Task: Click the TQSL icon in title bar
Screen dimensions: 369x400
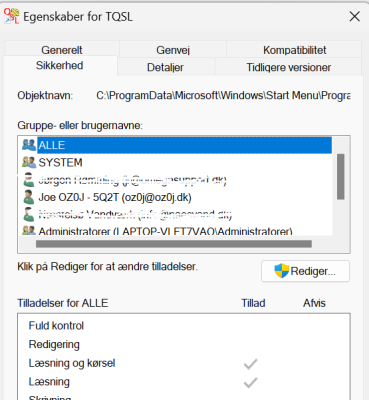Action: (11, 16)
